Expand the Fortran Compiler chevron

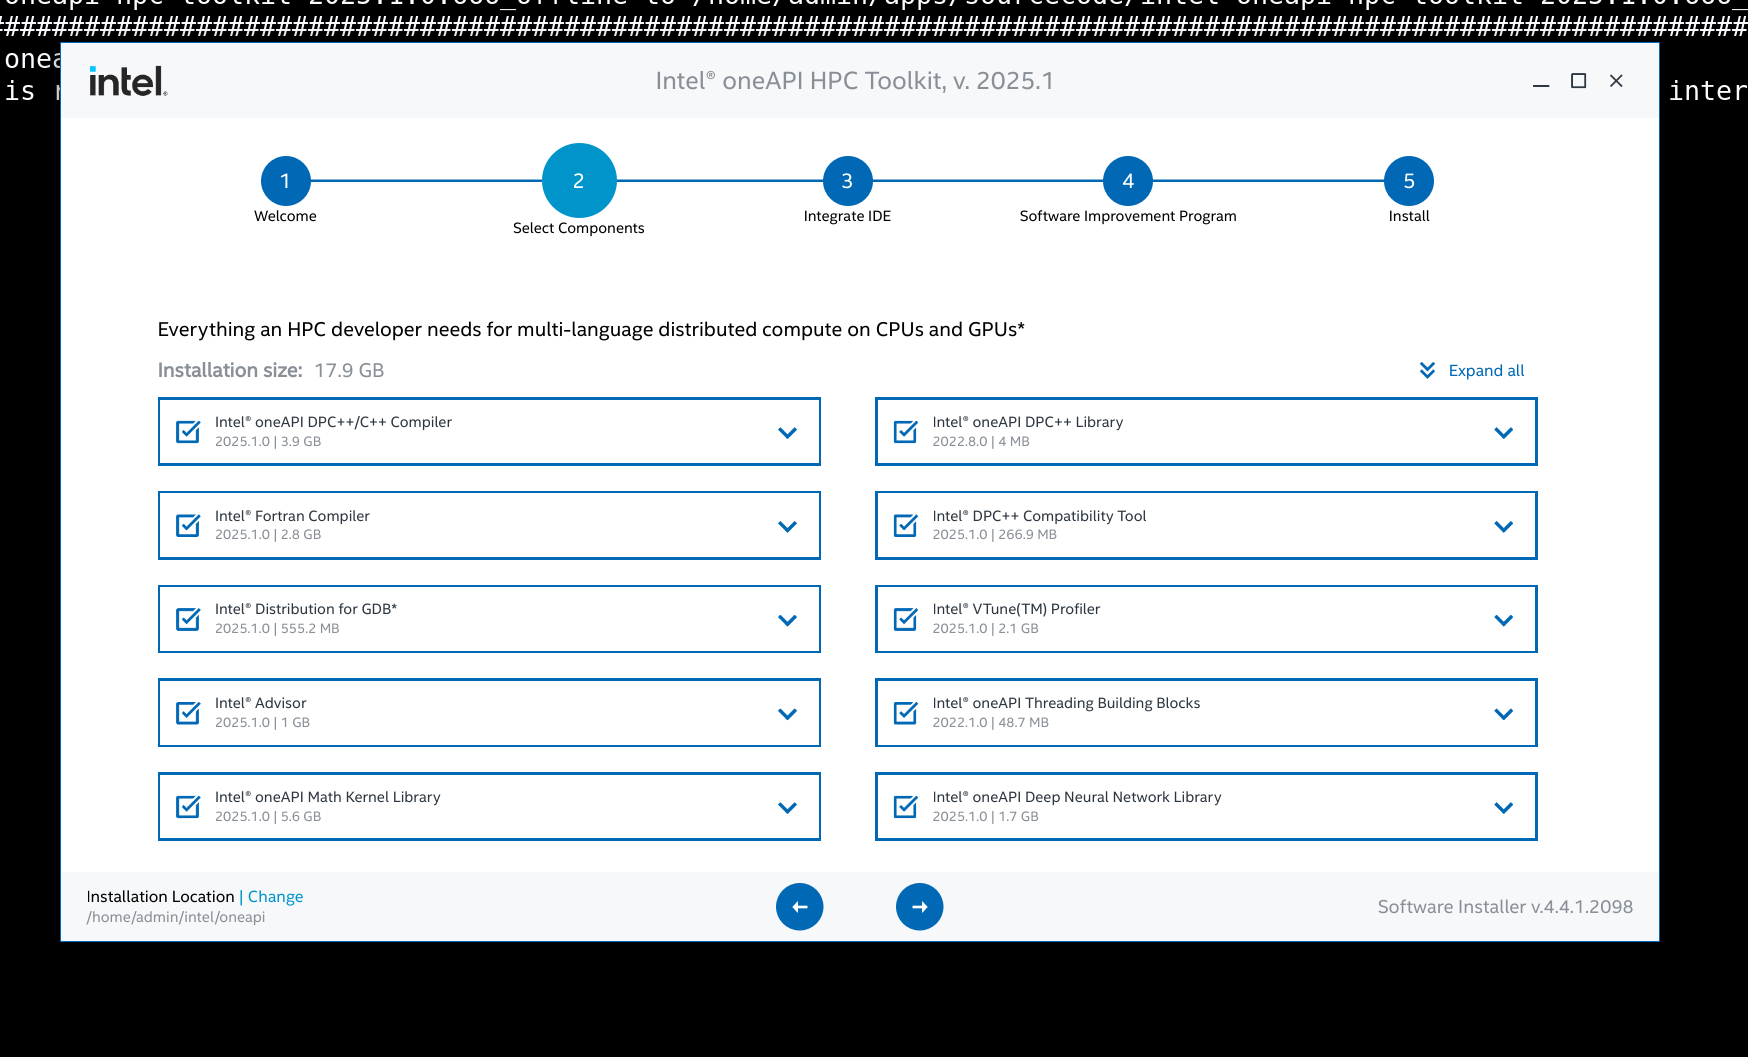click(x=788, y=527)
